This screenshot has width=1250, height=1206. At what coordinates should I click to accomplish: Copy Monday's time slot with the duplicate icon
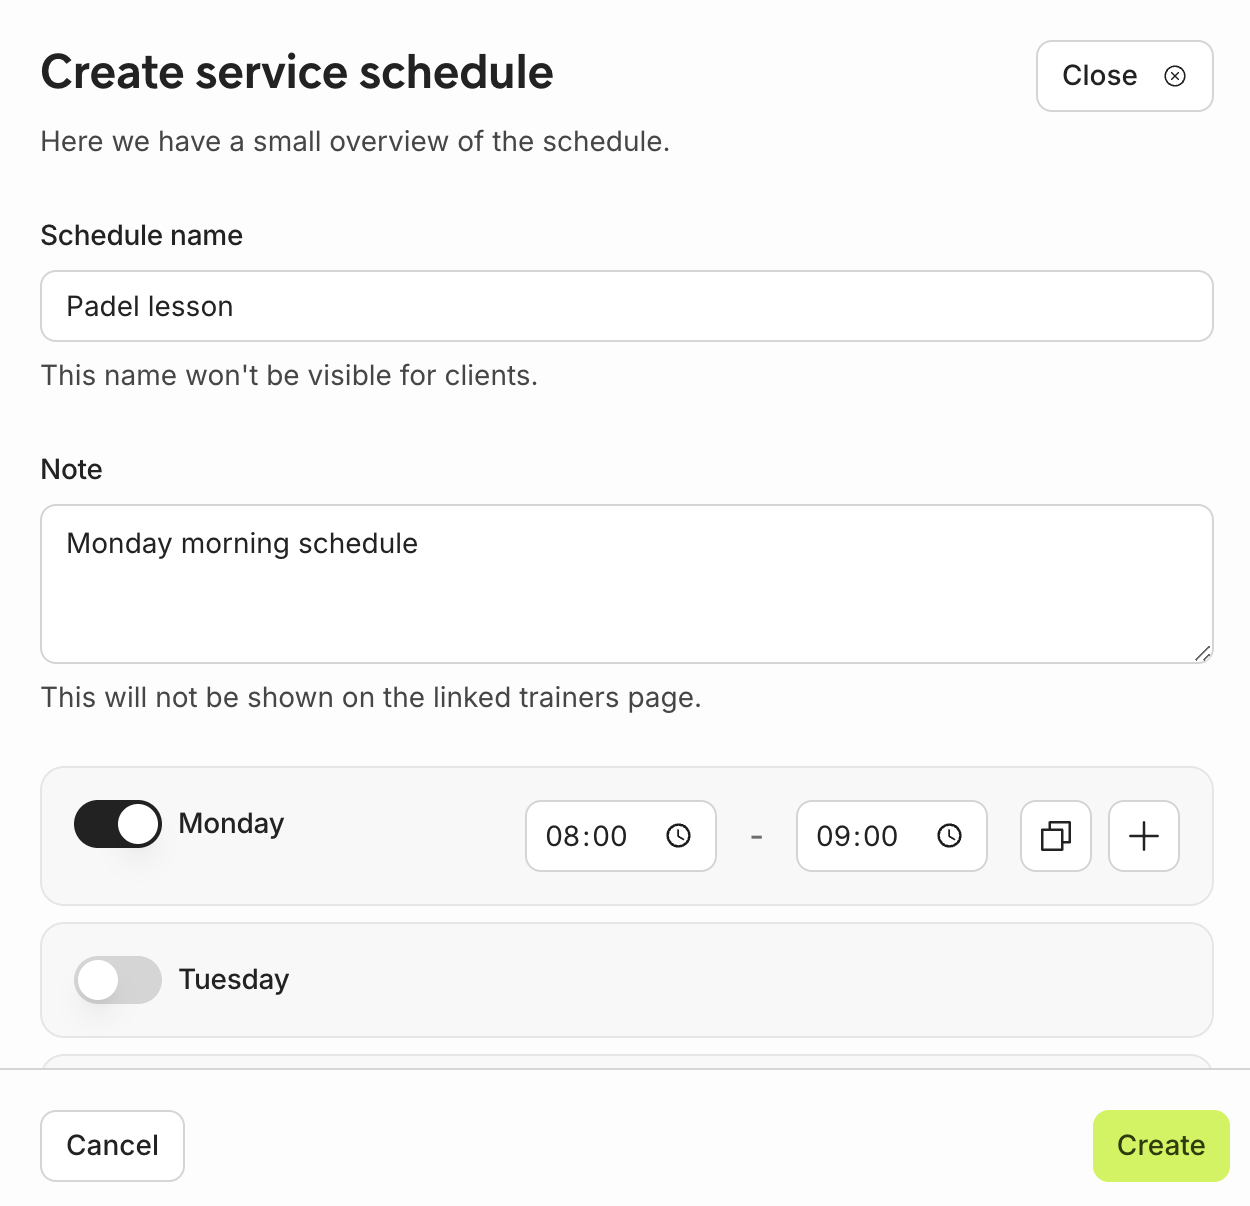pyautogui.click(x=1056, y=836)
